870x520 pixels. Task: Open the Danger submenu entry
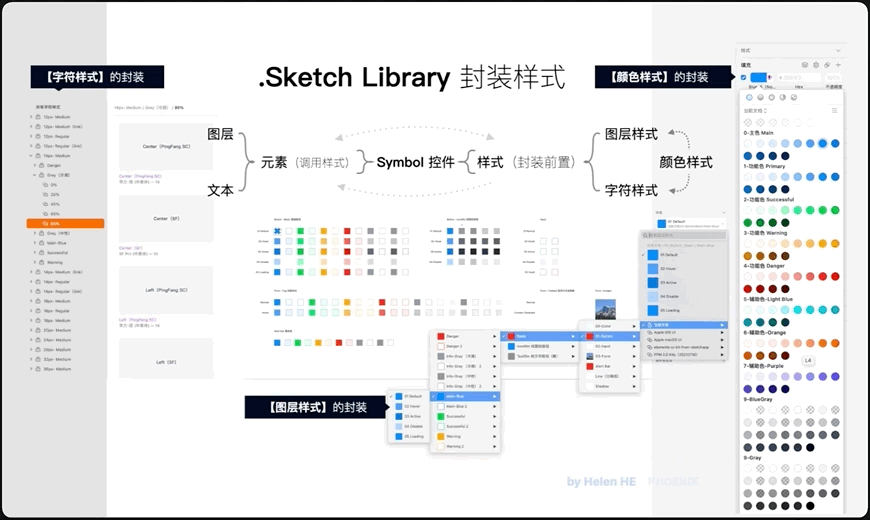pyautogui.click(x=466, y=336)
